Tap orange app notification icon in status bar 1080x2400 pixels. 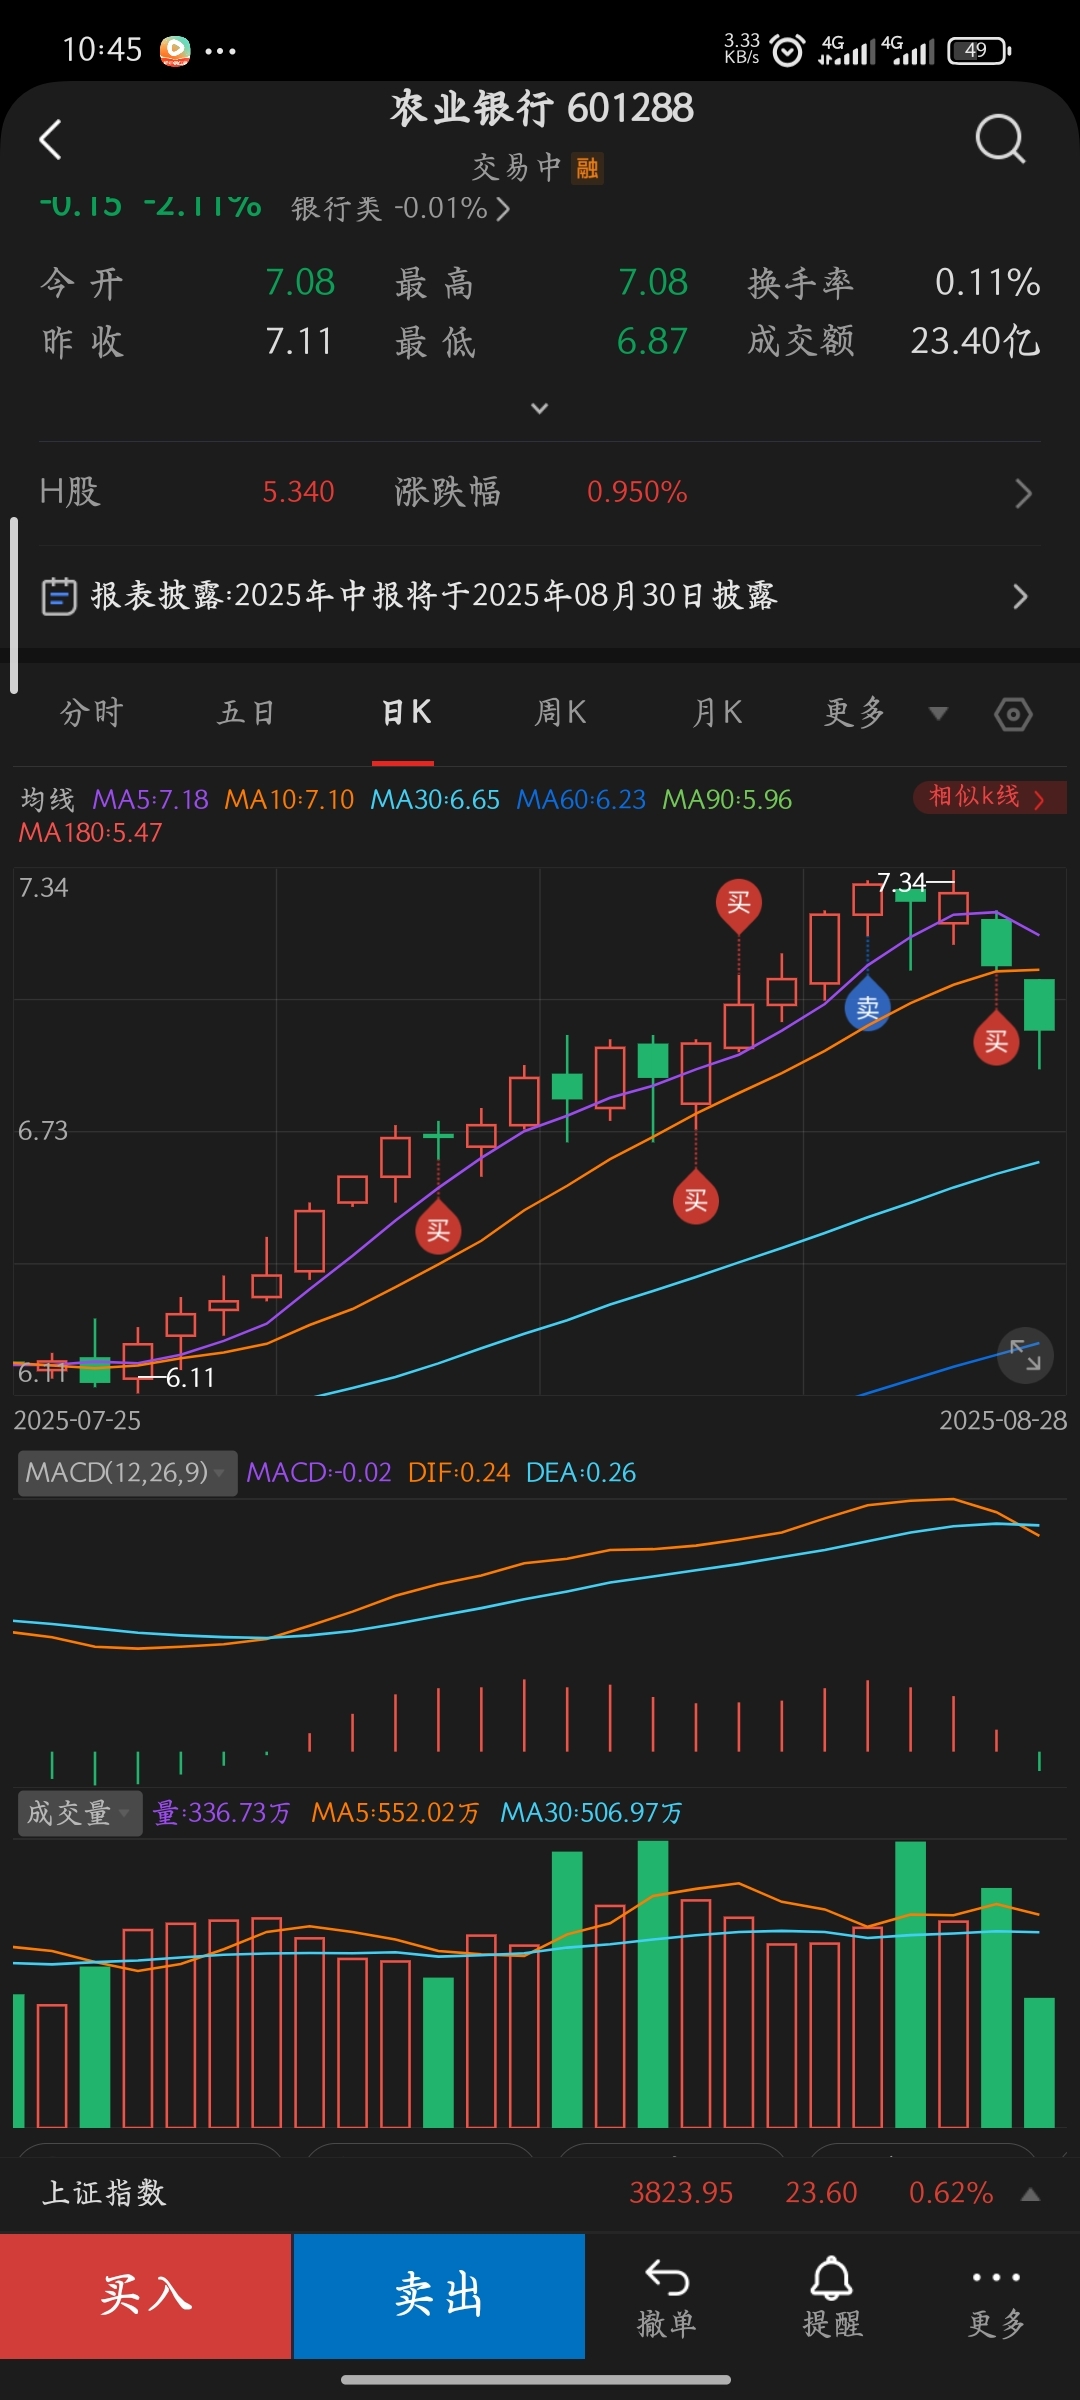point(175,50)
